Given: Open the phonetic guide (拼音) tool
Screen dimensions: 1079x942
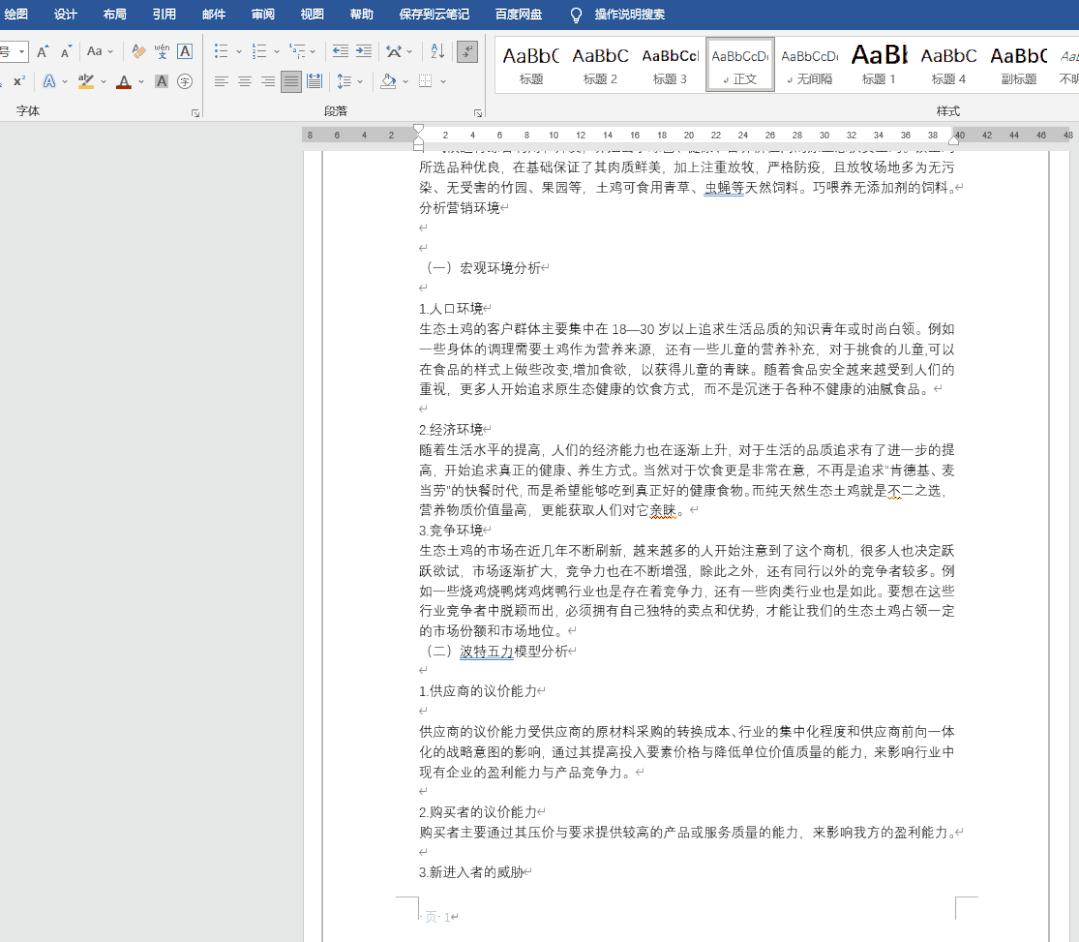Looking at the screenshot, I should point(163,53).
